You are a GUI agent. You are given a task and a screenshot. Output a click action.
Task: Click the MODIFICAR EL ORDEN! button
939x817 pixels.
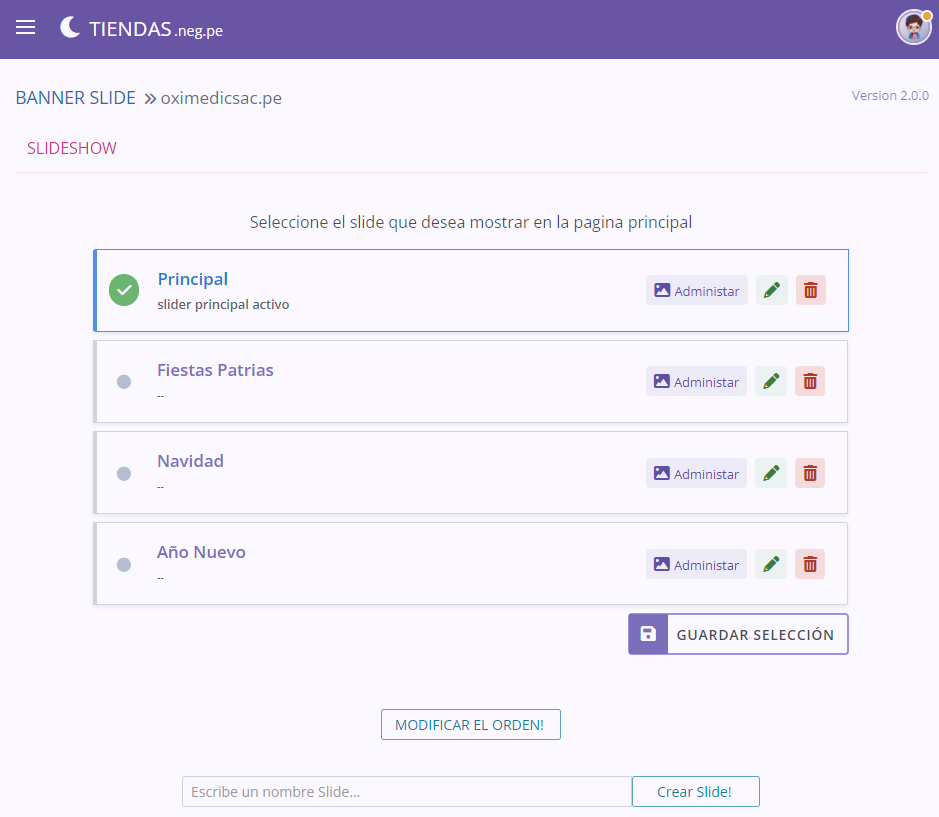470,725
